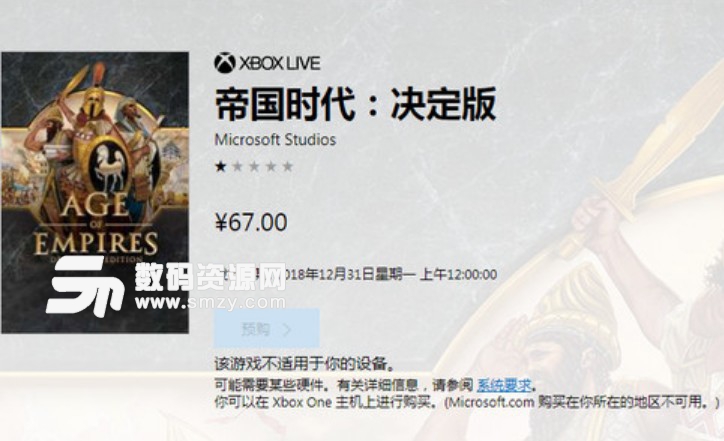Click the www.smzy.com watermark URL

pyautogui.click(x=211, y=302)
